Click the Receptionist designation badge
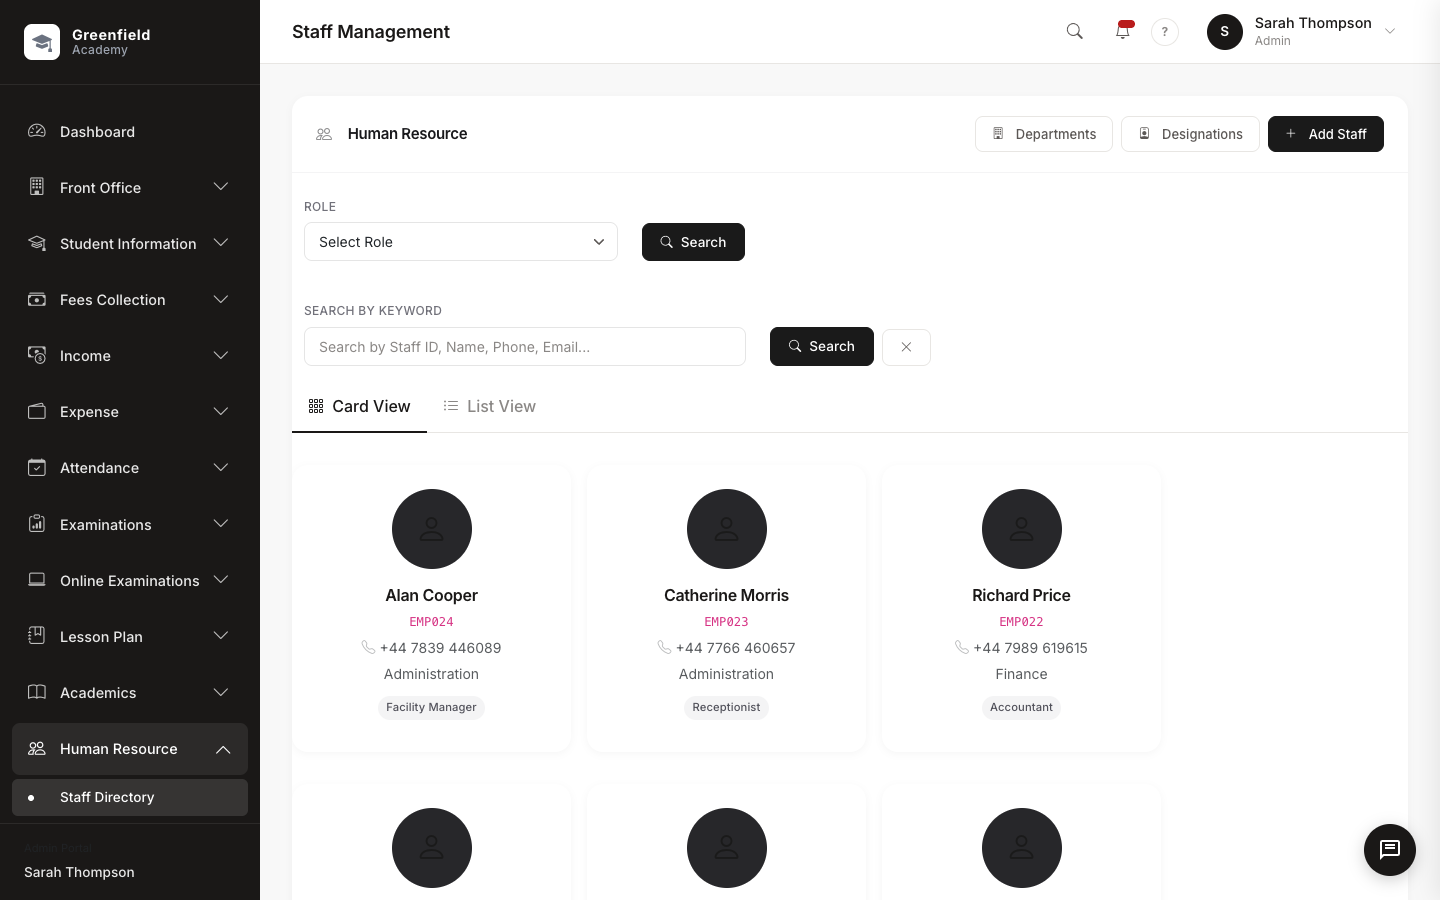This screenshot has height=900, width=1440. click(x=727, y=707)
